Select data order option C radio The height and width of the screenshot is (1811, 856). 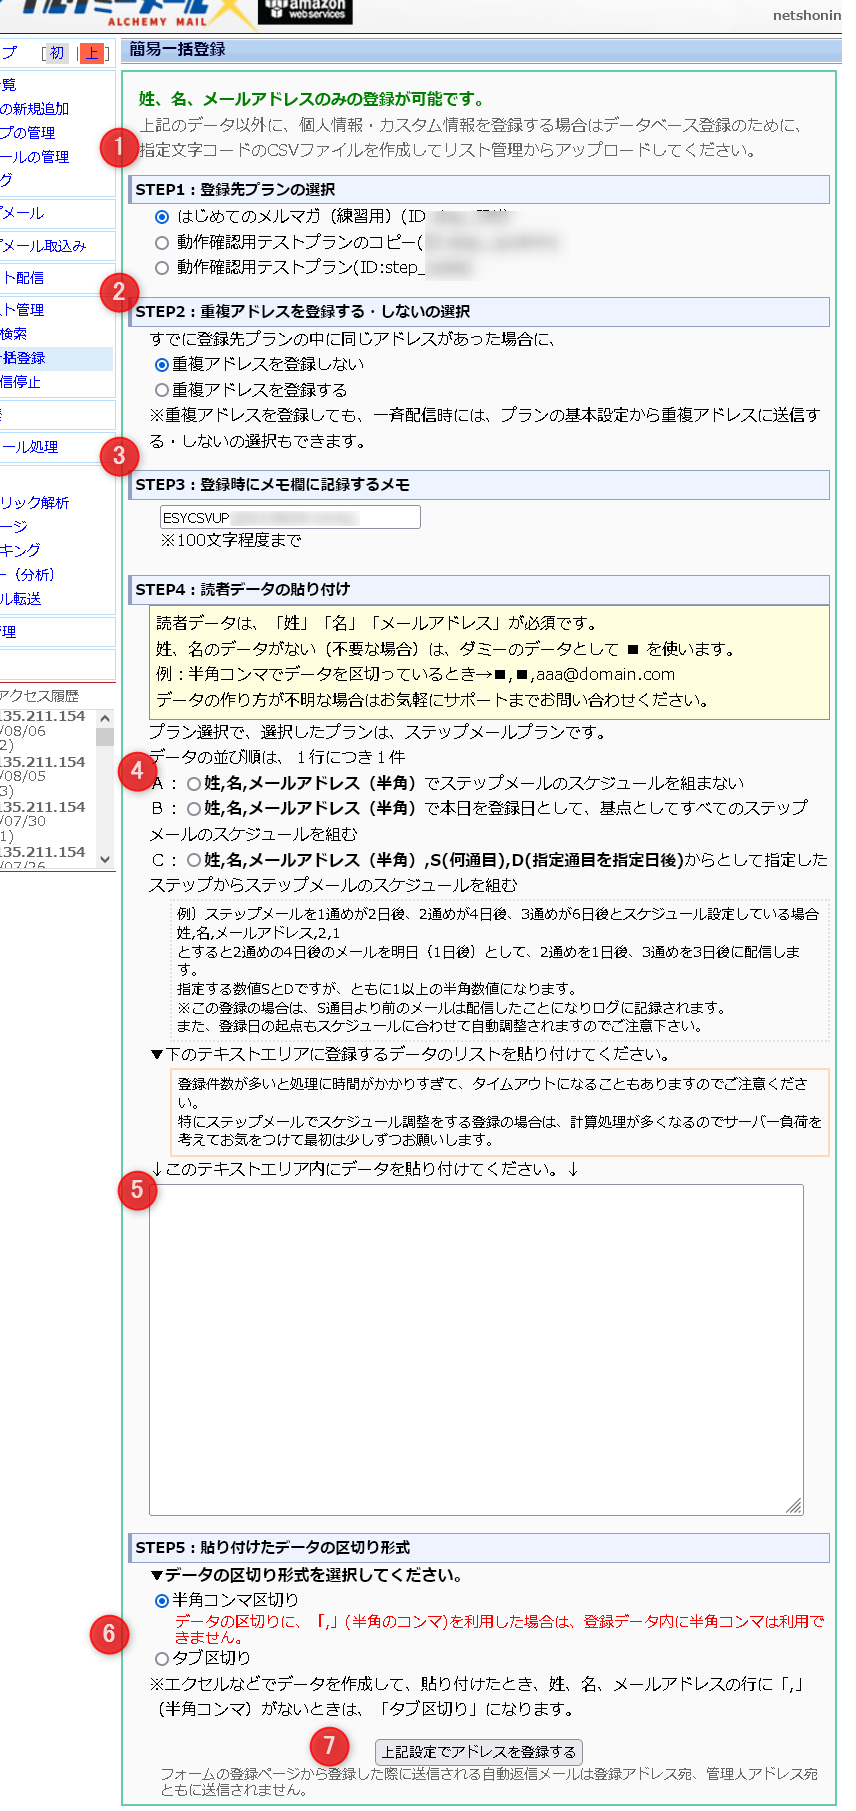point(194,860)
